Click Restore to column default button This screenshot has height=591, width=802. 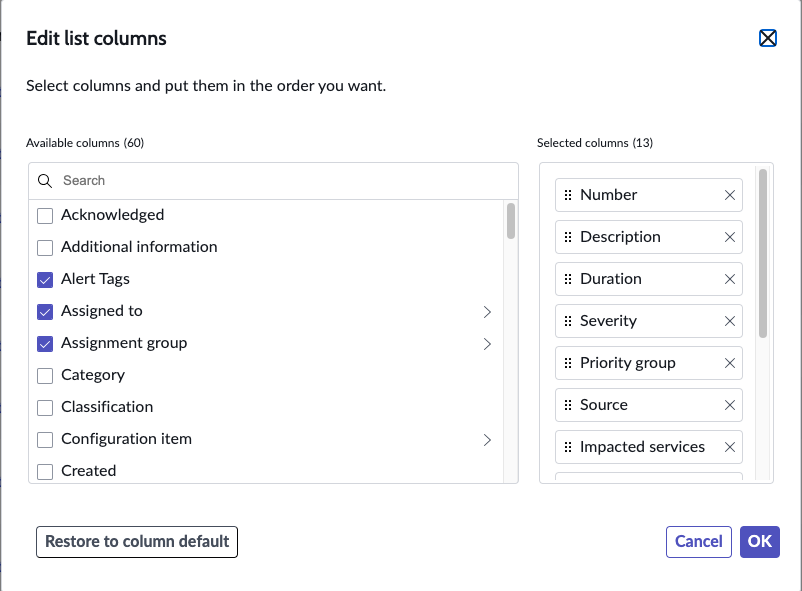click(x=137, y=542)
